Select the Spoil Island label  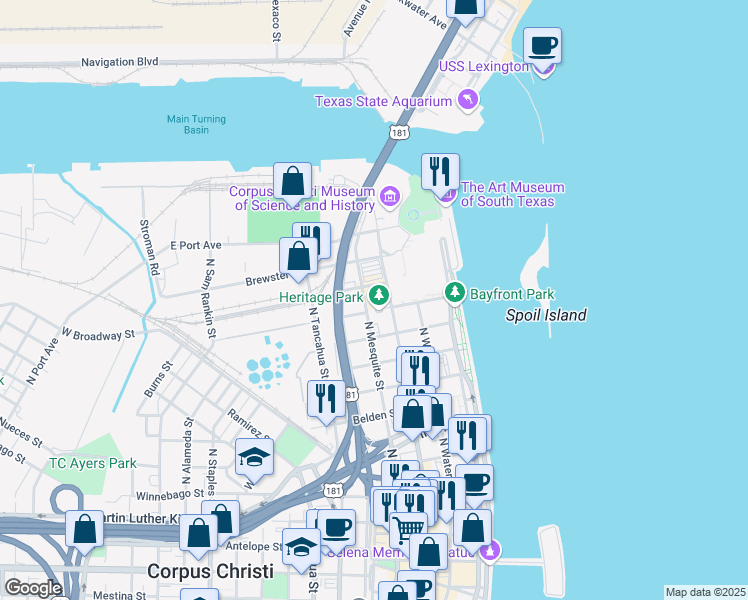(x=546, y=315)
